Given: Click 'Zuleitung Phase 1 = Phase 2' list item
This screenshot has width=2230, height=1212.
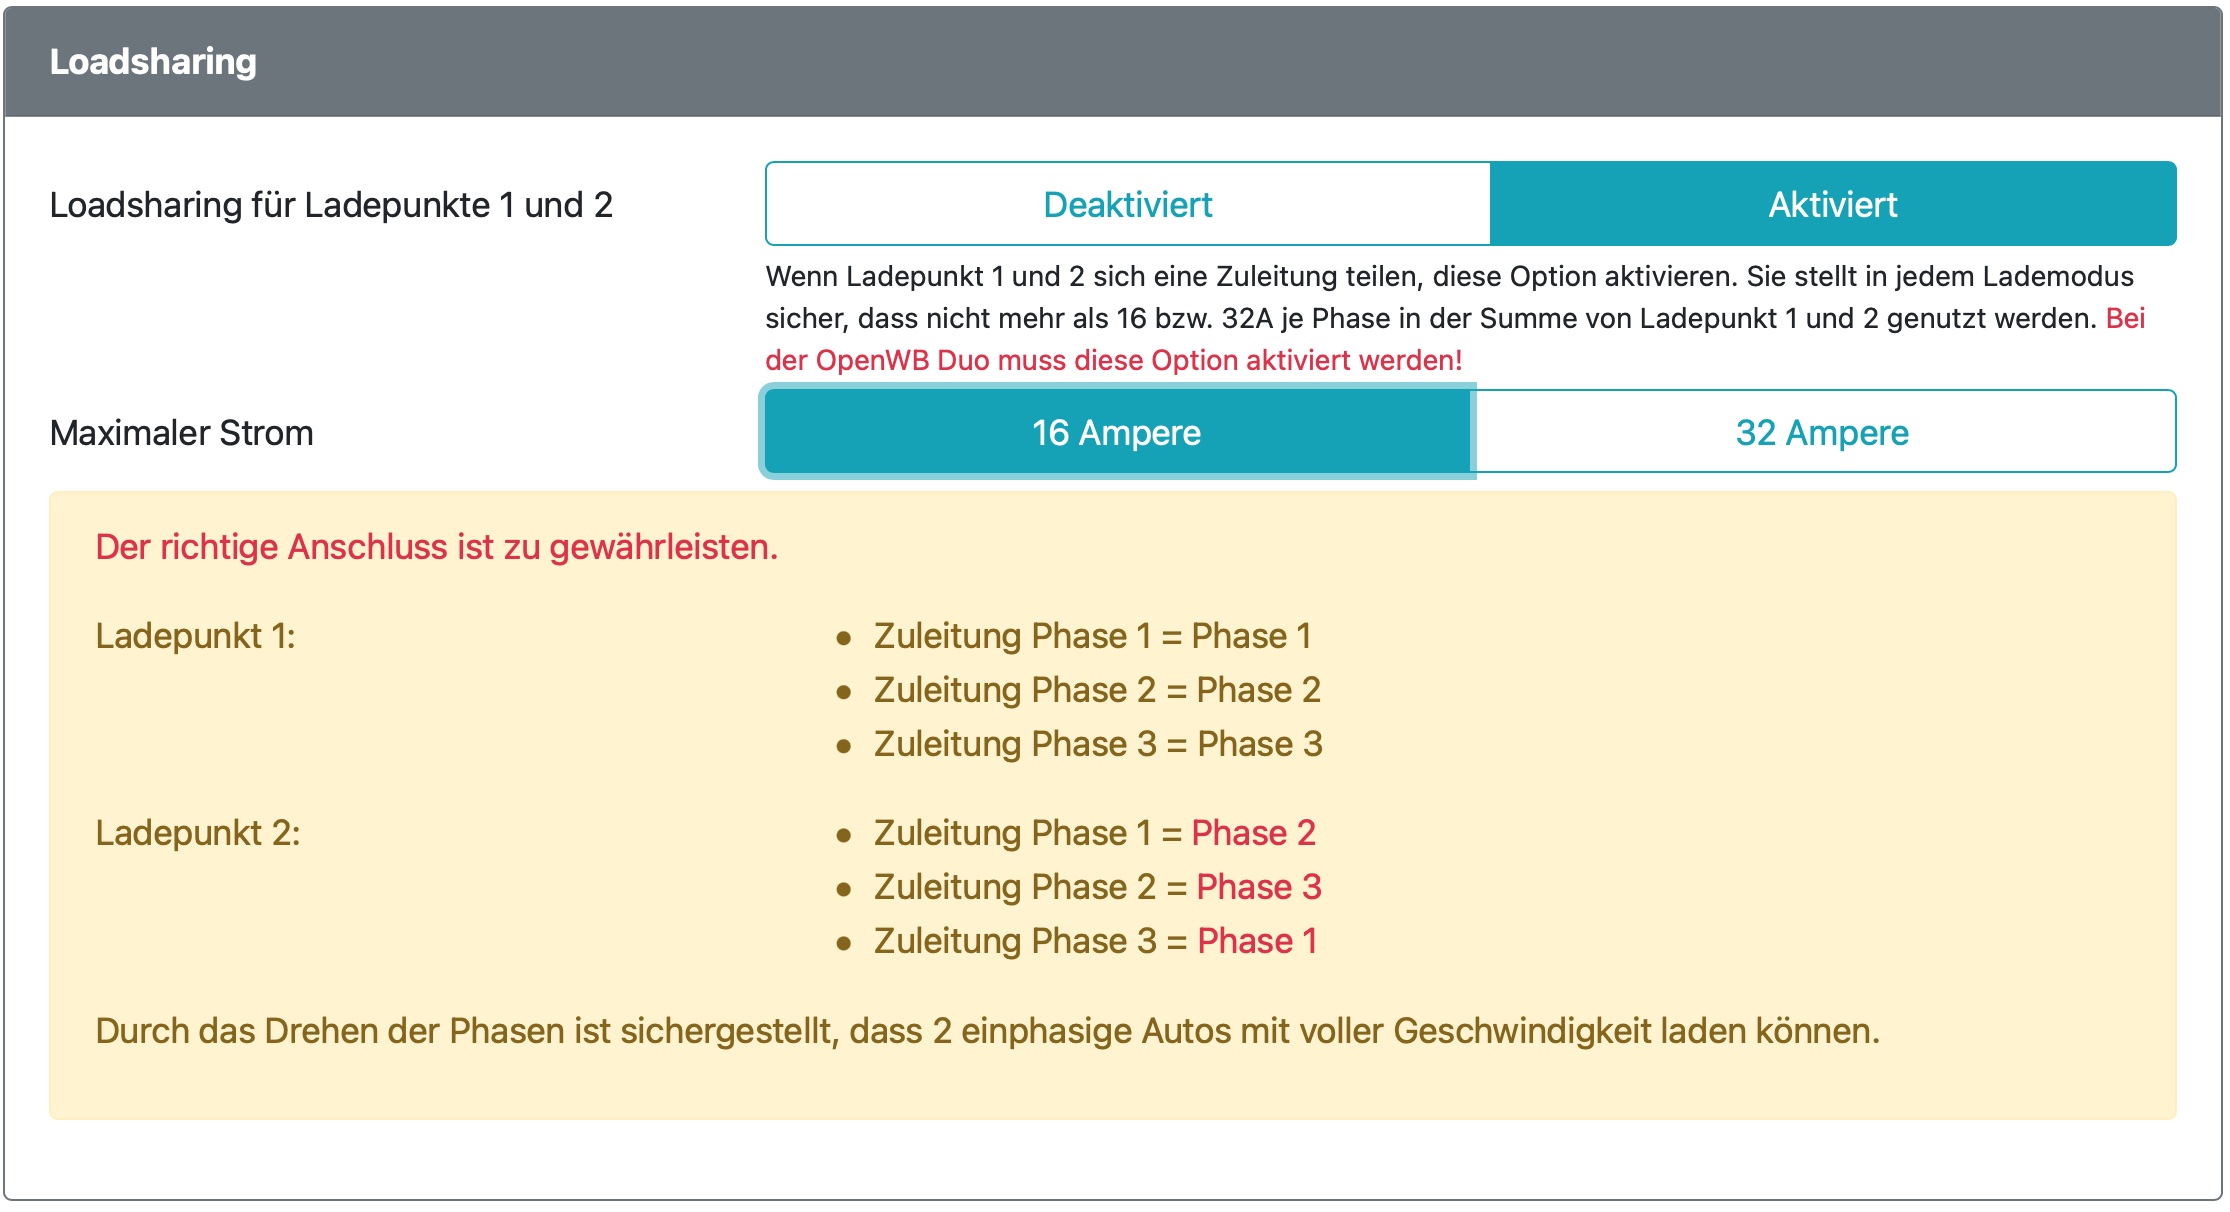Looking at the screenshot, I should point(1094,833).
